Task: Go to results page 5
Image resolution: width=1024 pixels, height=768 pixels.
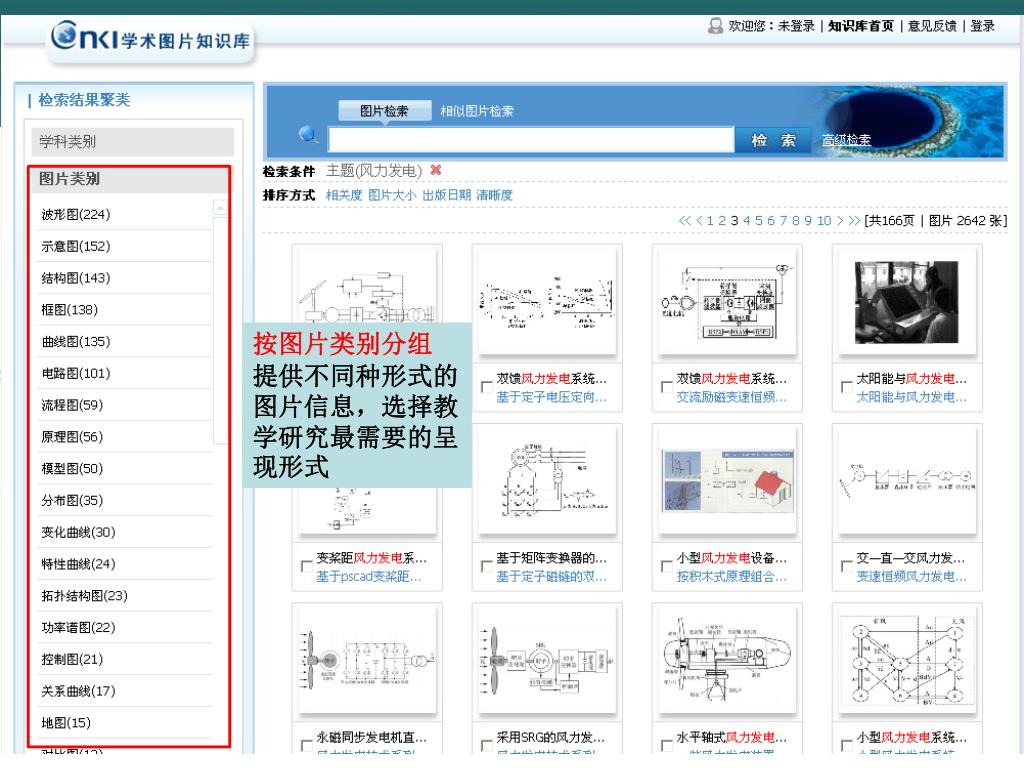Action: (x=759, y=221)
